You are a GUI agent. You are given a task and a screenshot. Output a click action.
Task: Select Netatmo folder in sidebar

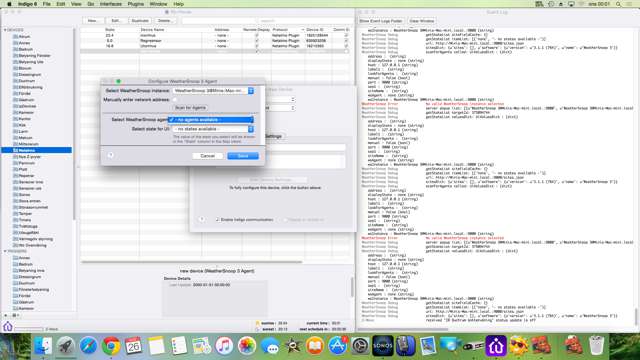(x=37, y=150)
